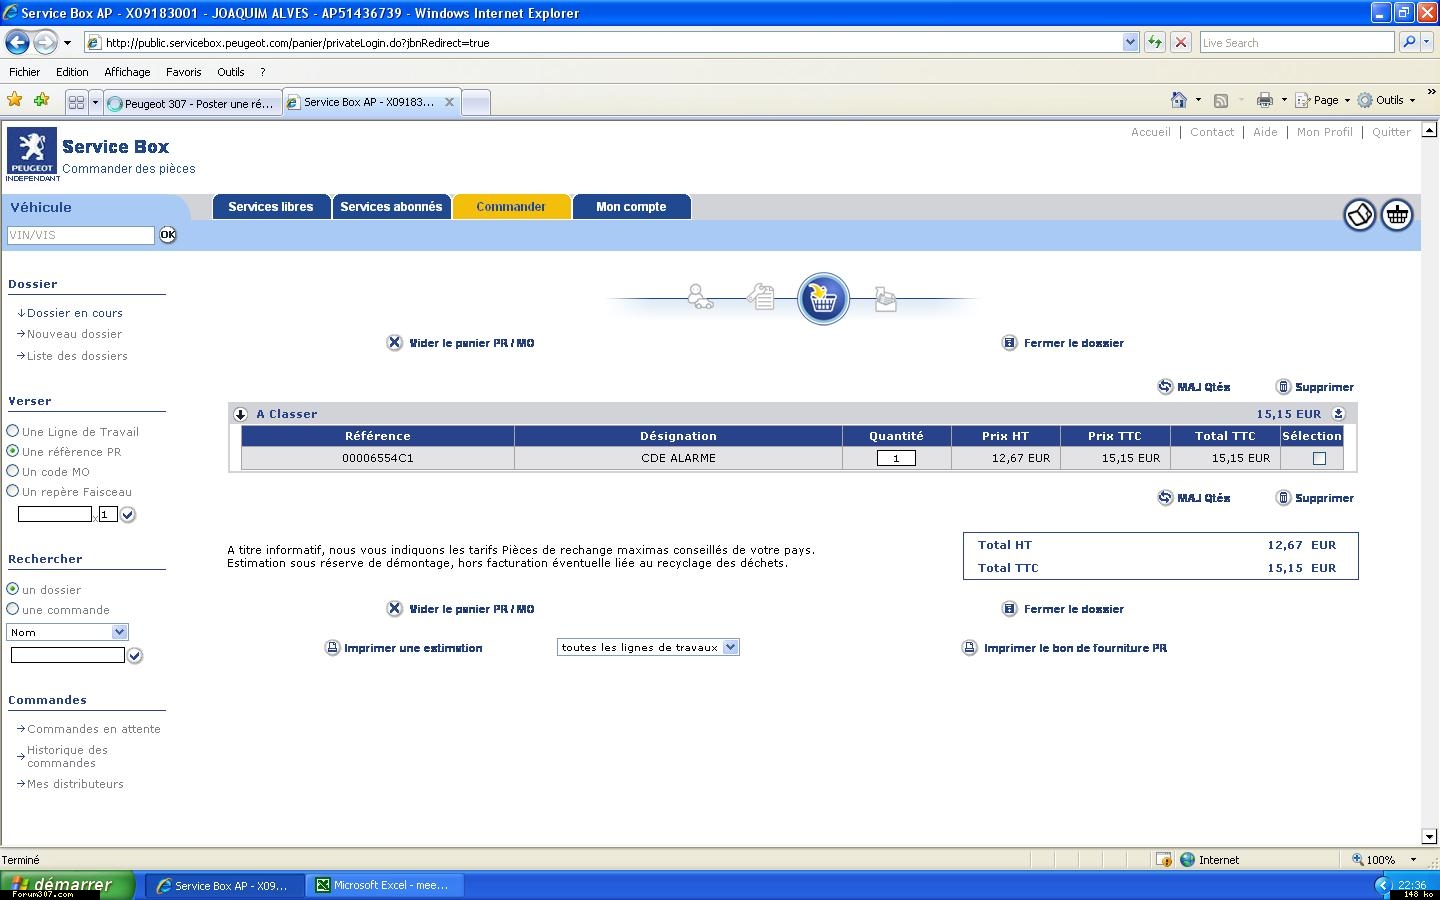Open 'Commandes en attente' link

coord(94,729)
